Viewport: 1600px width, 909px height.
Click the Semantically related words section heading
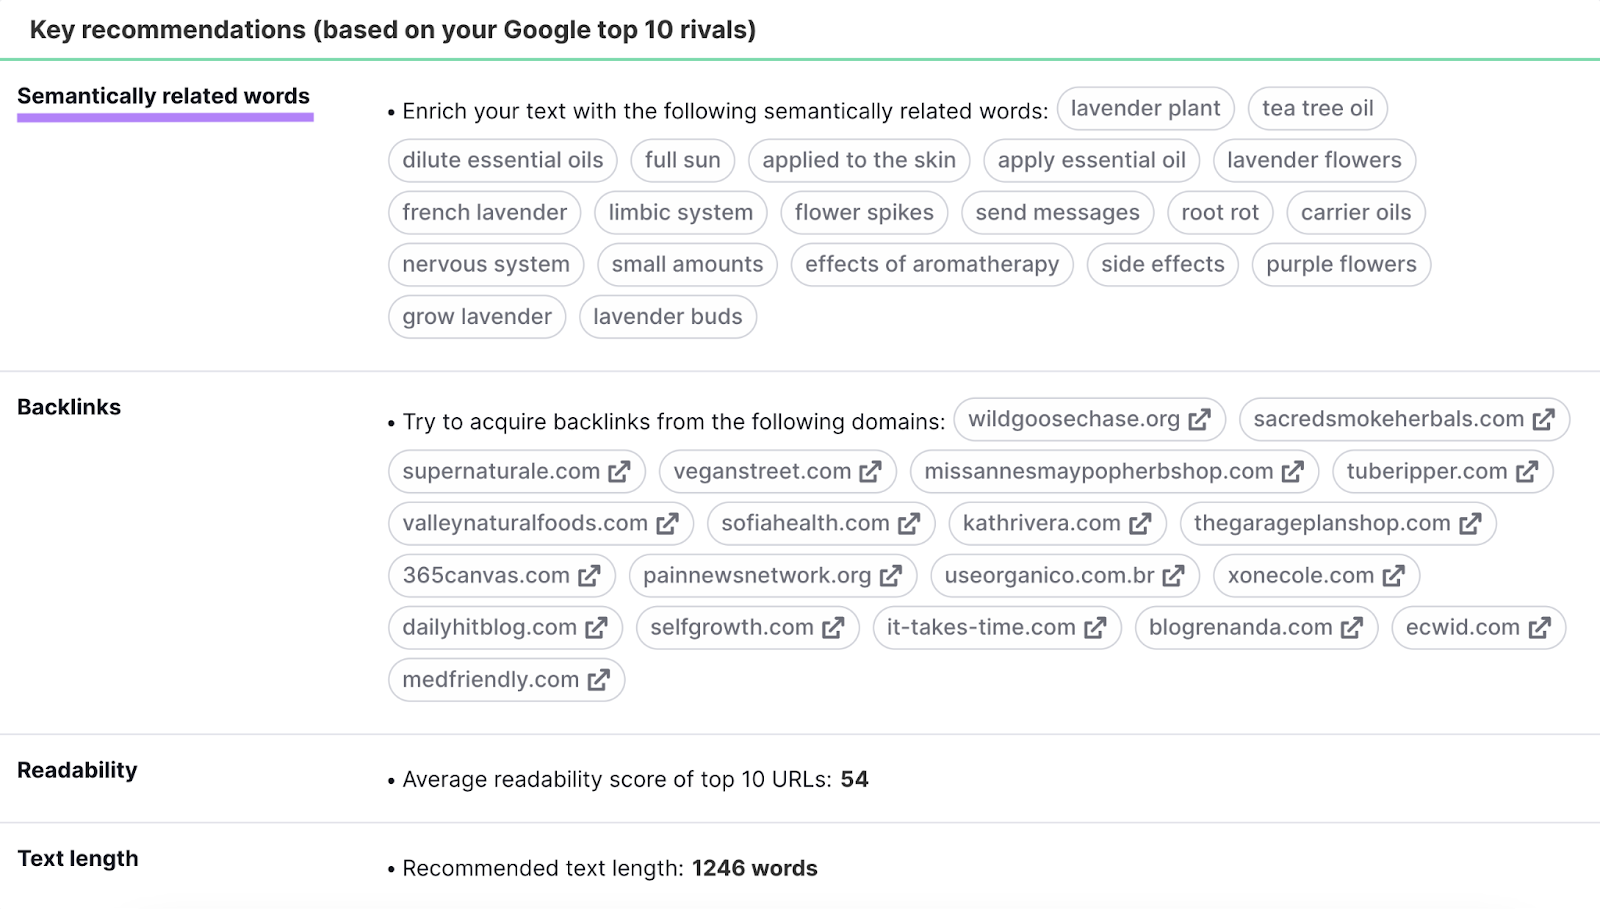click(164, 97)
